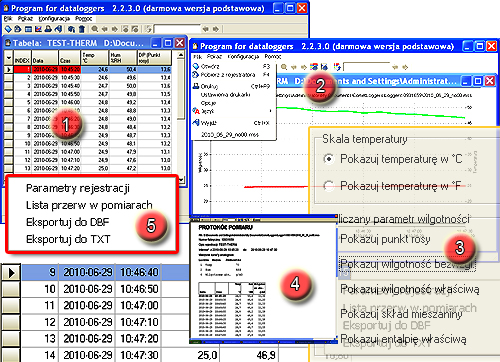Viewport: 500px width, 362px height.
Task: Click index 12 in the enlarged table
Action: tap(50, 322)
